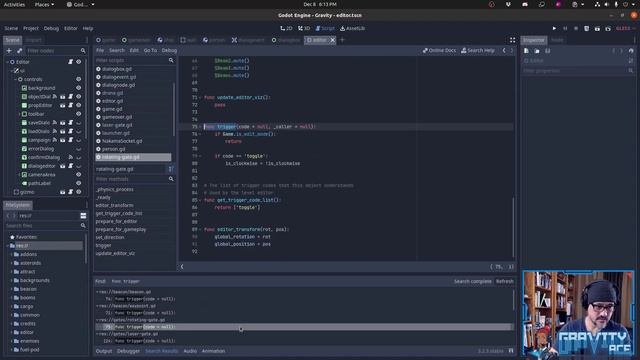
Task: Toggle visibility of toolbar node
Action: [x=78, y=114]
